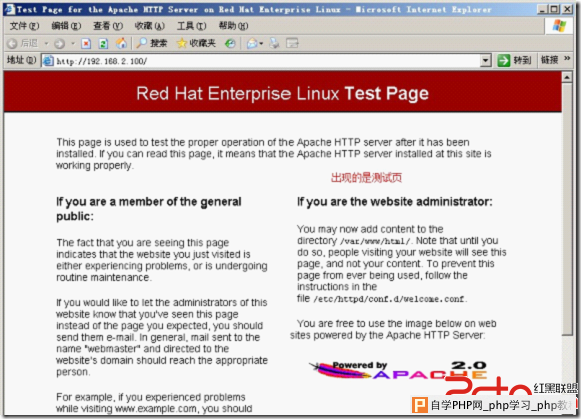Click the page icon in address bar
The height and width of the screenshot is (419, 581).
(48, 61)
